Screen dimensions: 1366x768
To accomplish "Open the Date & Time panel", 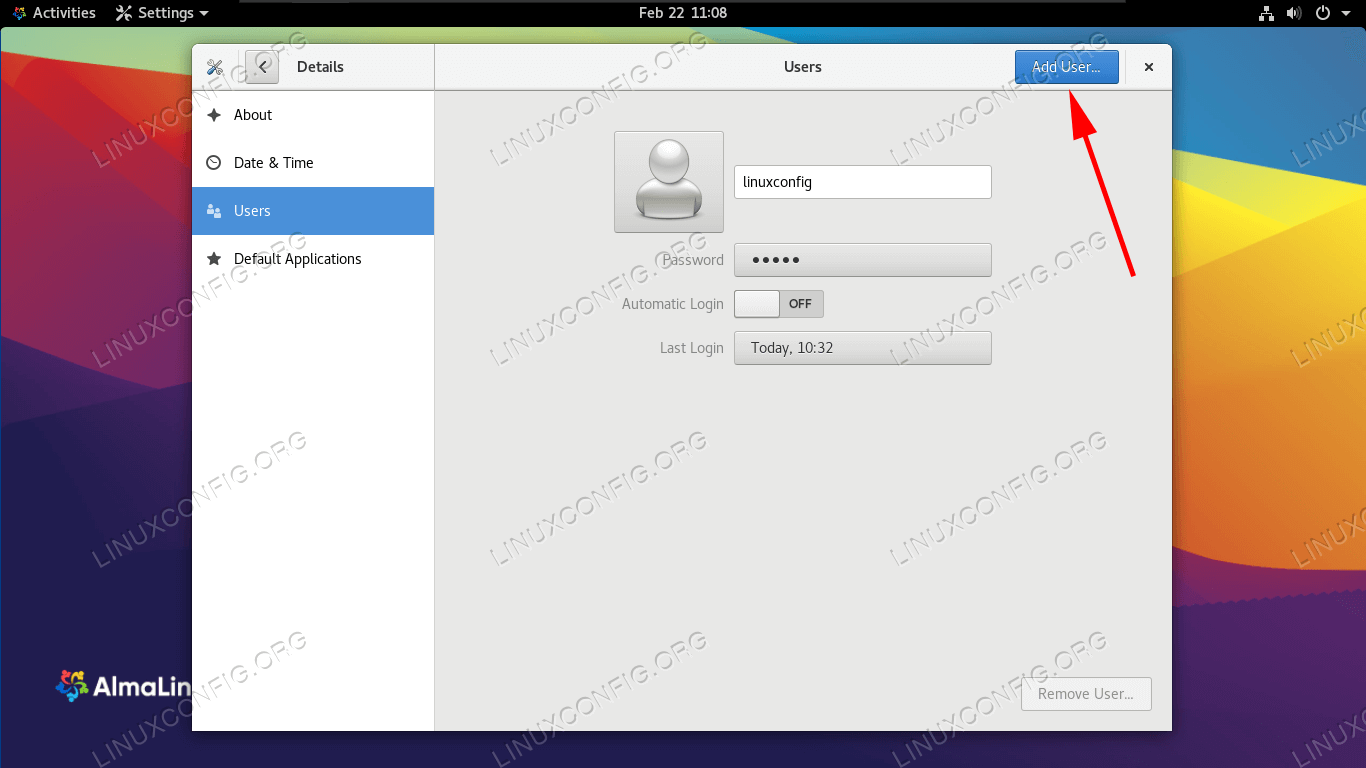I will click(313, 163).
